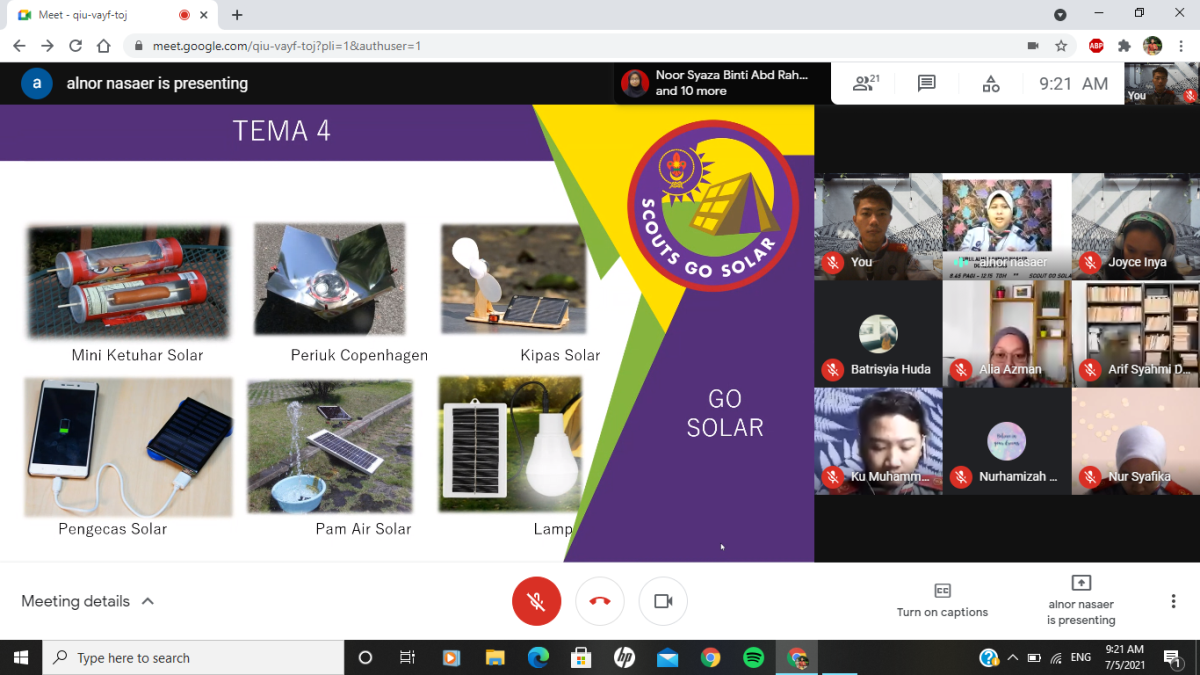Click the camera permission icon in address bar
This screenshot has height=675, width=1200.
(1033, 44)
